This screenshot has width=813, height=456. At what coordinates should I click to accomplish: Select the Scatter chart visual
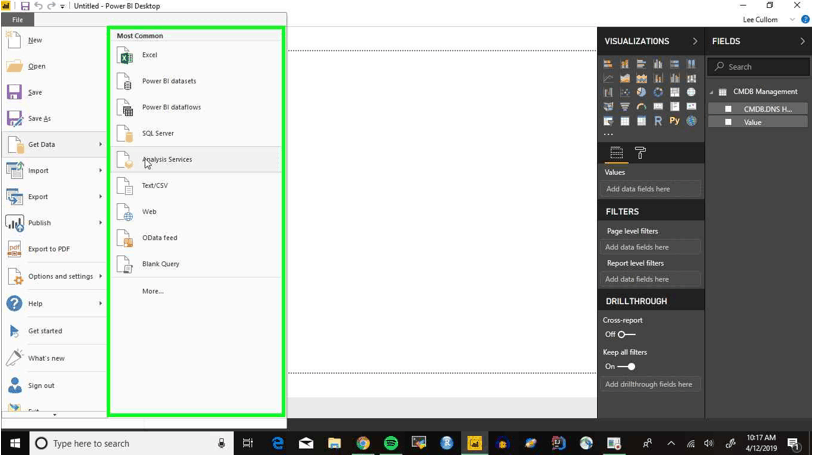tap(625, 92)
